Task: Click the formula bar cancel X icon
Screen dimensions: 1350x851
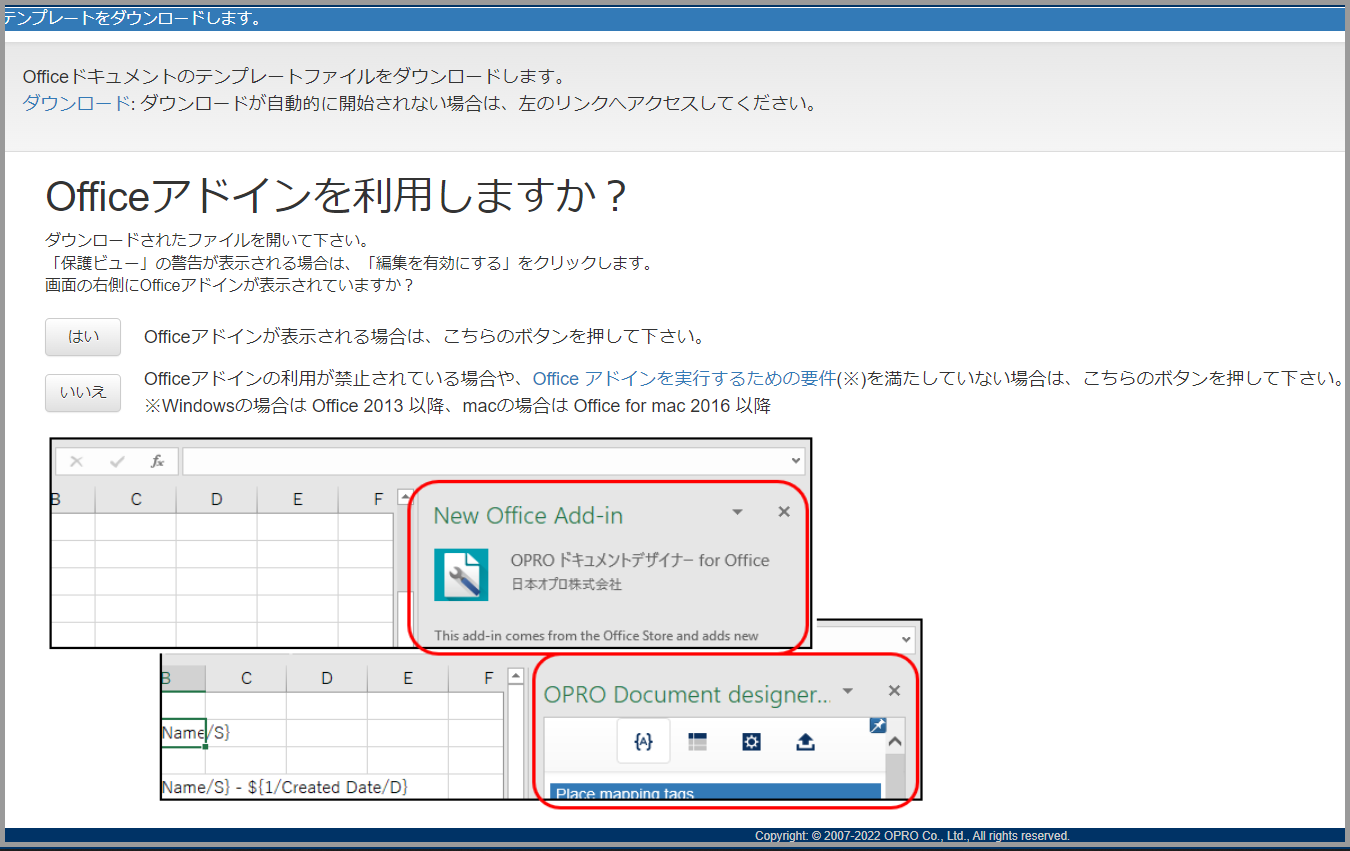Action: point(77,461)
